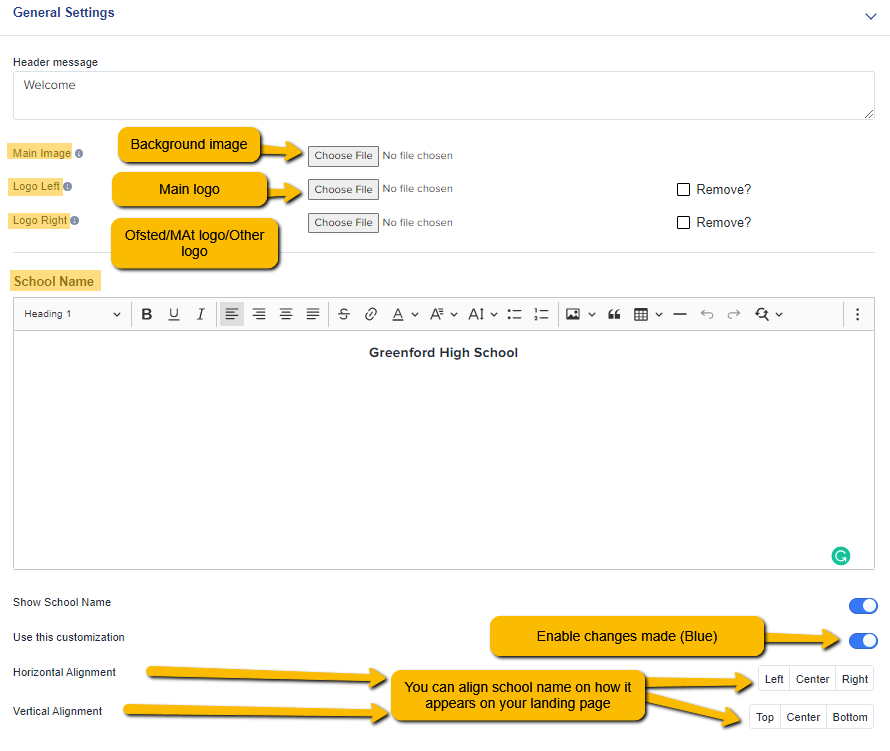Collapse the General Settings section
The height and width of the screenshot is (751, 890).
(870, 16)
